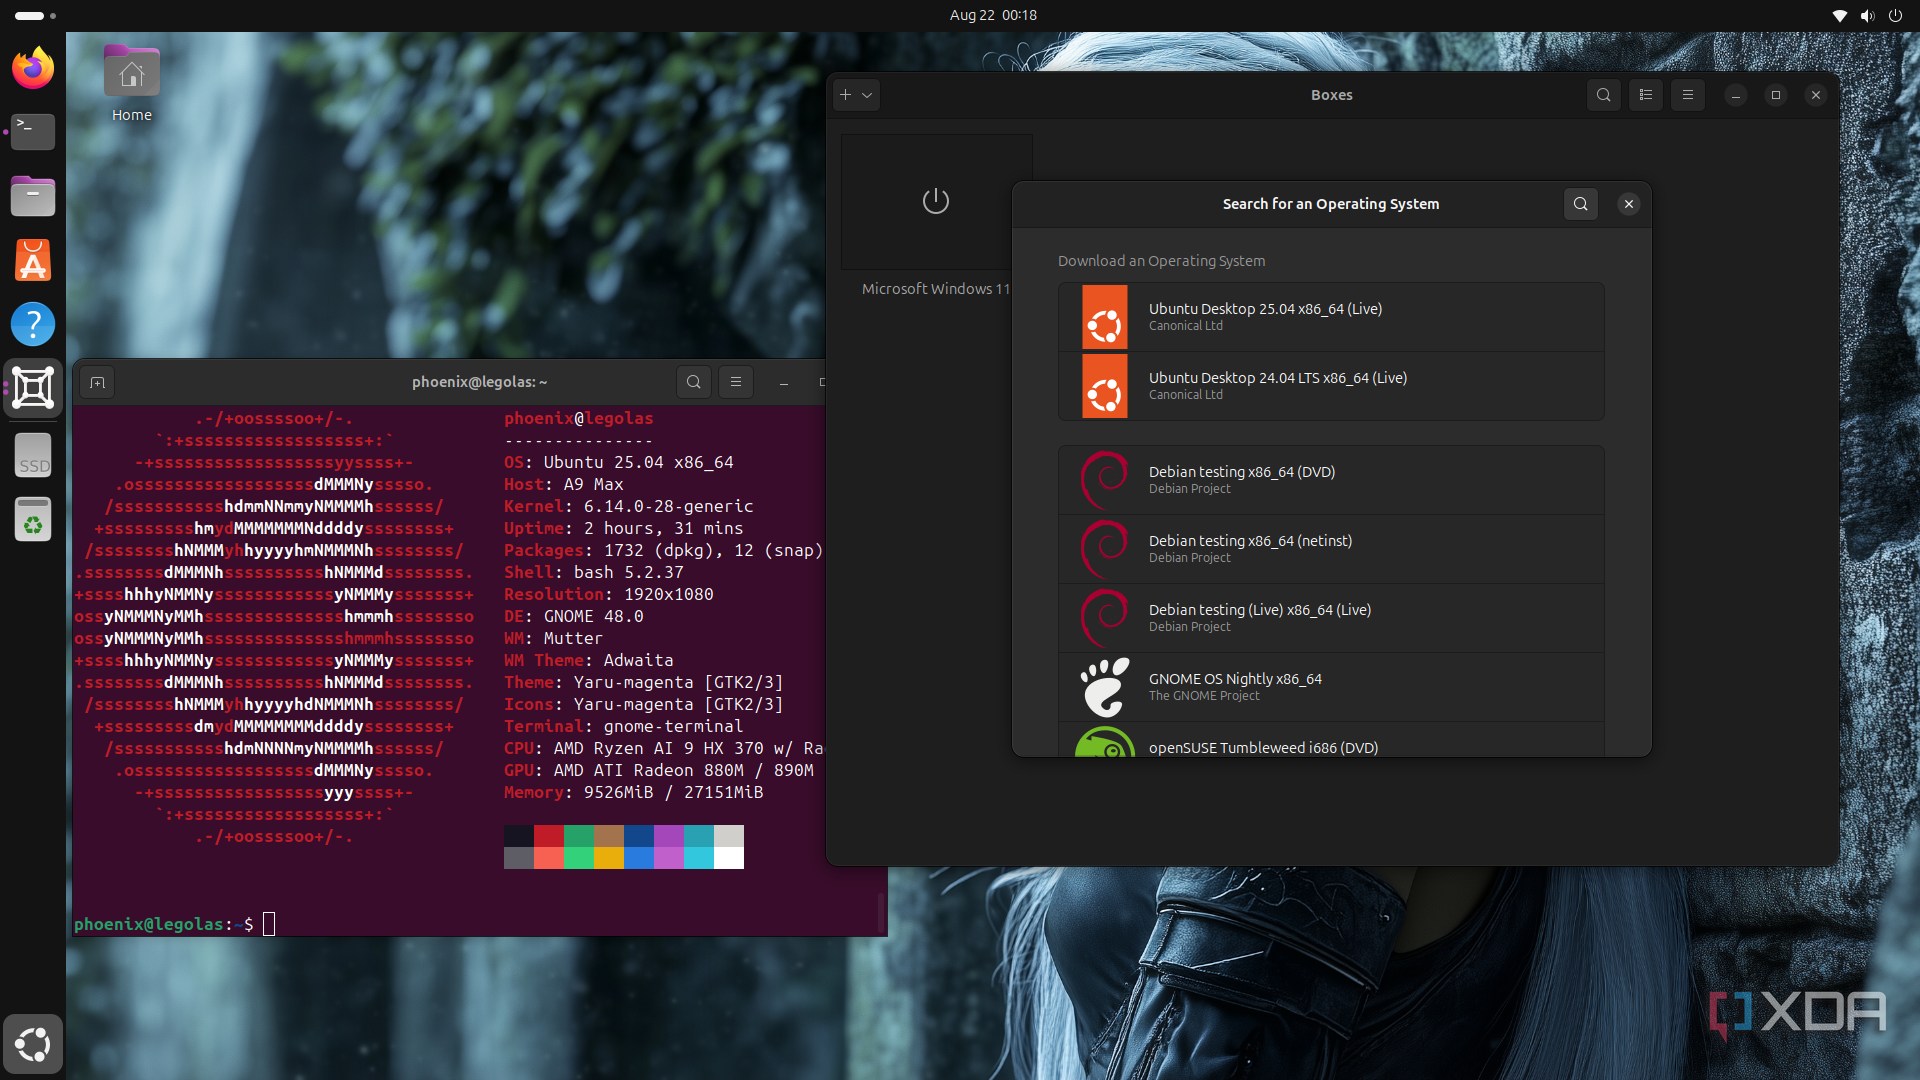This screenshot has width=1920, height=1080.
Task: Click the plus icon to add new box
Action: click(x=846, y=95)
